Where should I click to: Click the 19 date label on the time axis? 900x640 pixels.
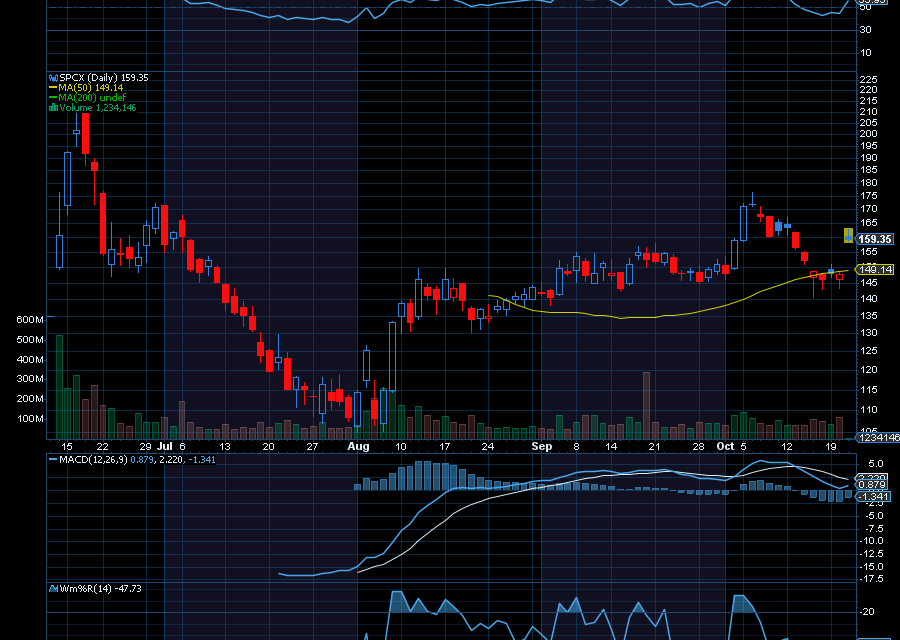point(831,447)
